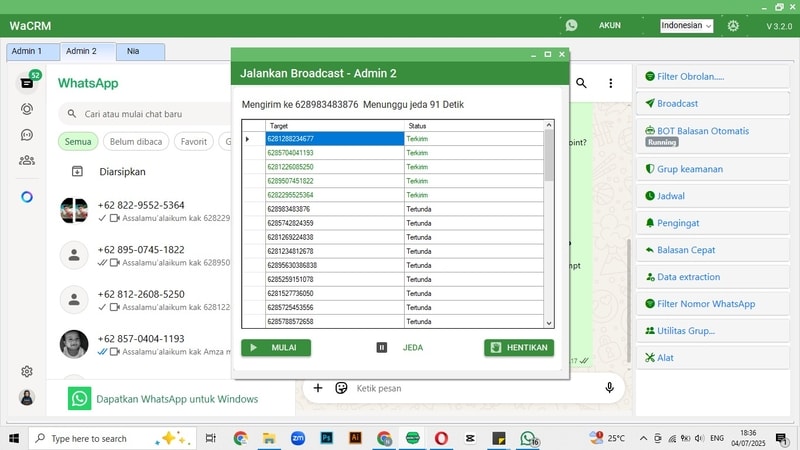Open the Channels icon in WhatsApp sidebar
The height and width of the screenshot is (450, 800).
[x=27, y=135]
